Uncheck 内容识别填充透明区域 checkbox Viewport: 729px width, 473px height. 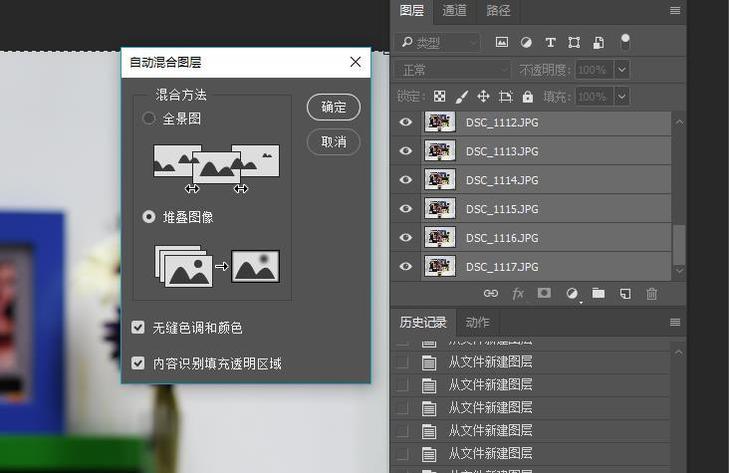point(139,363)
